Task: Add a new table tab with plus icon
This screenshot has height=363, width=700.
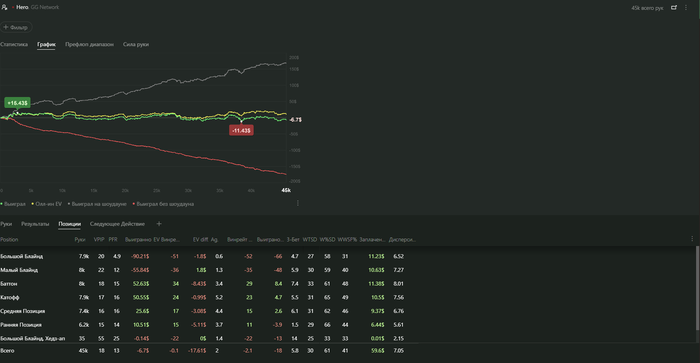Action: tap(159, 224)
